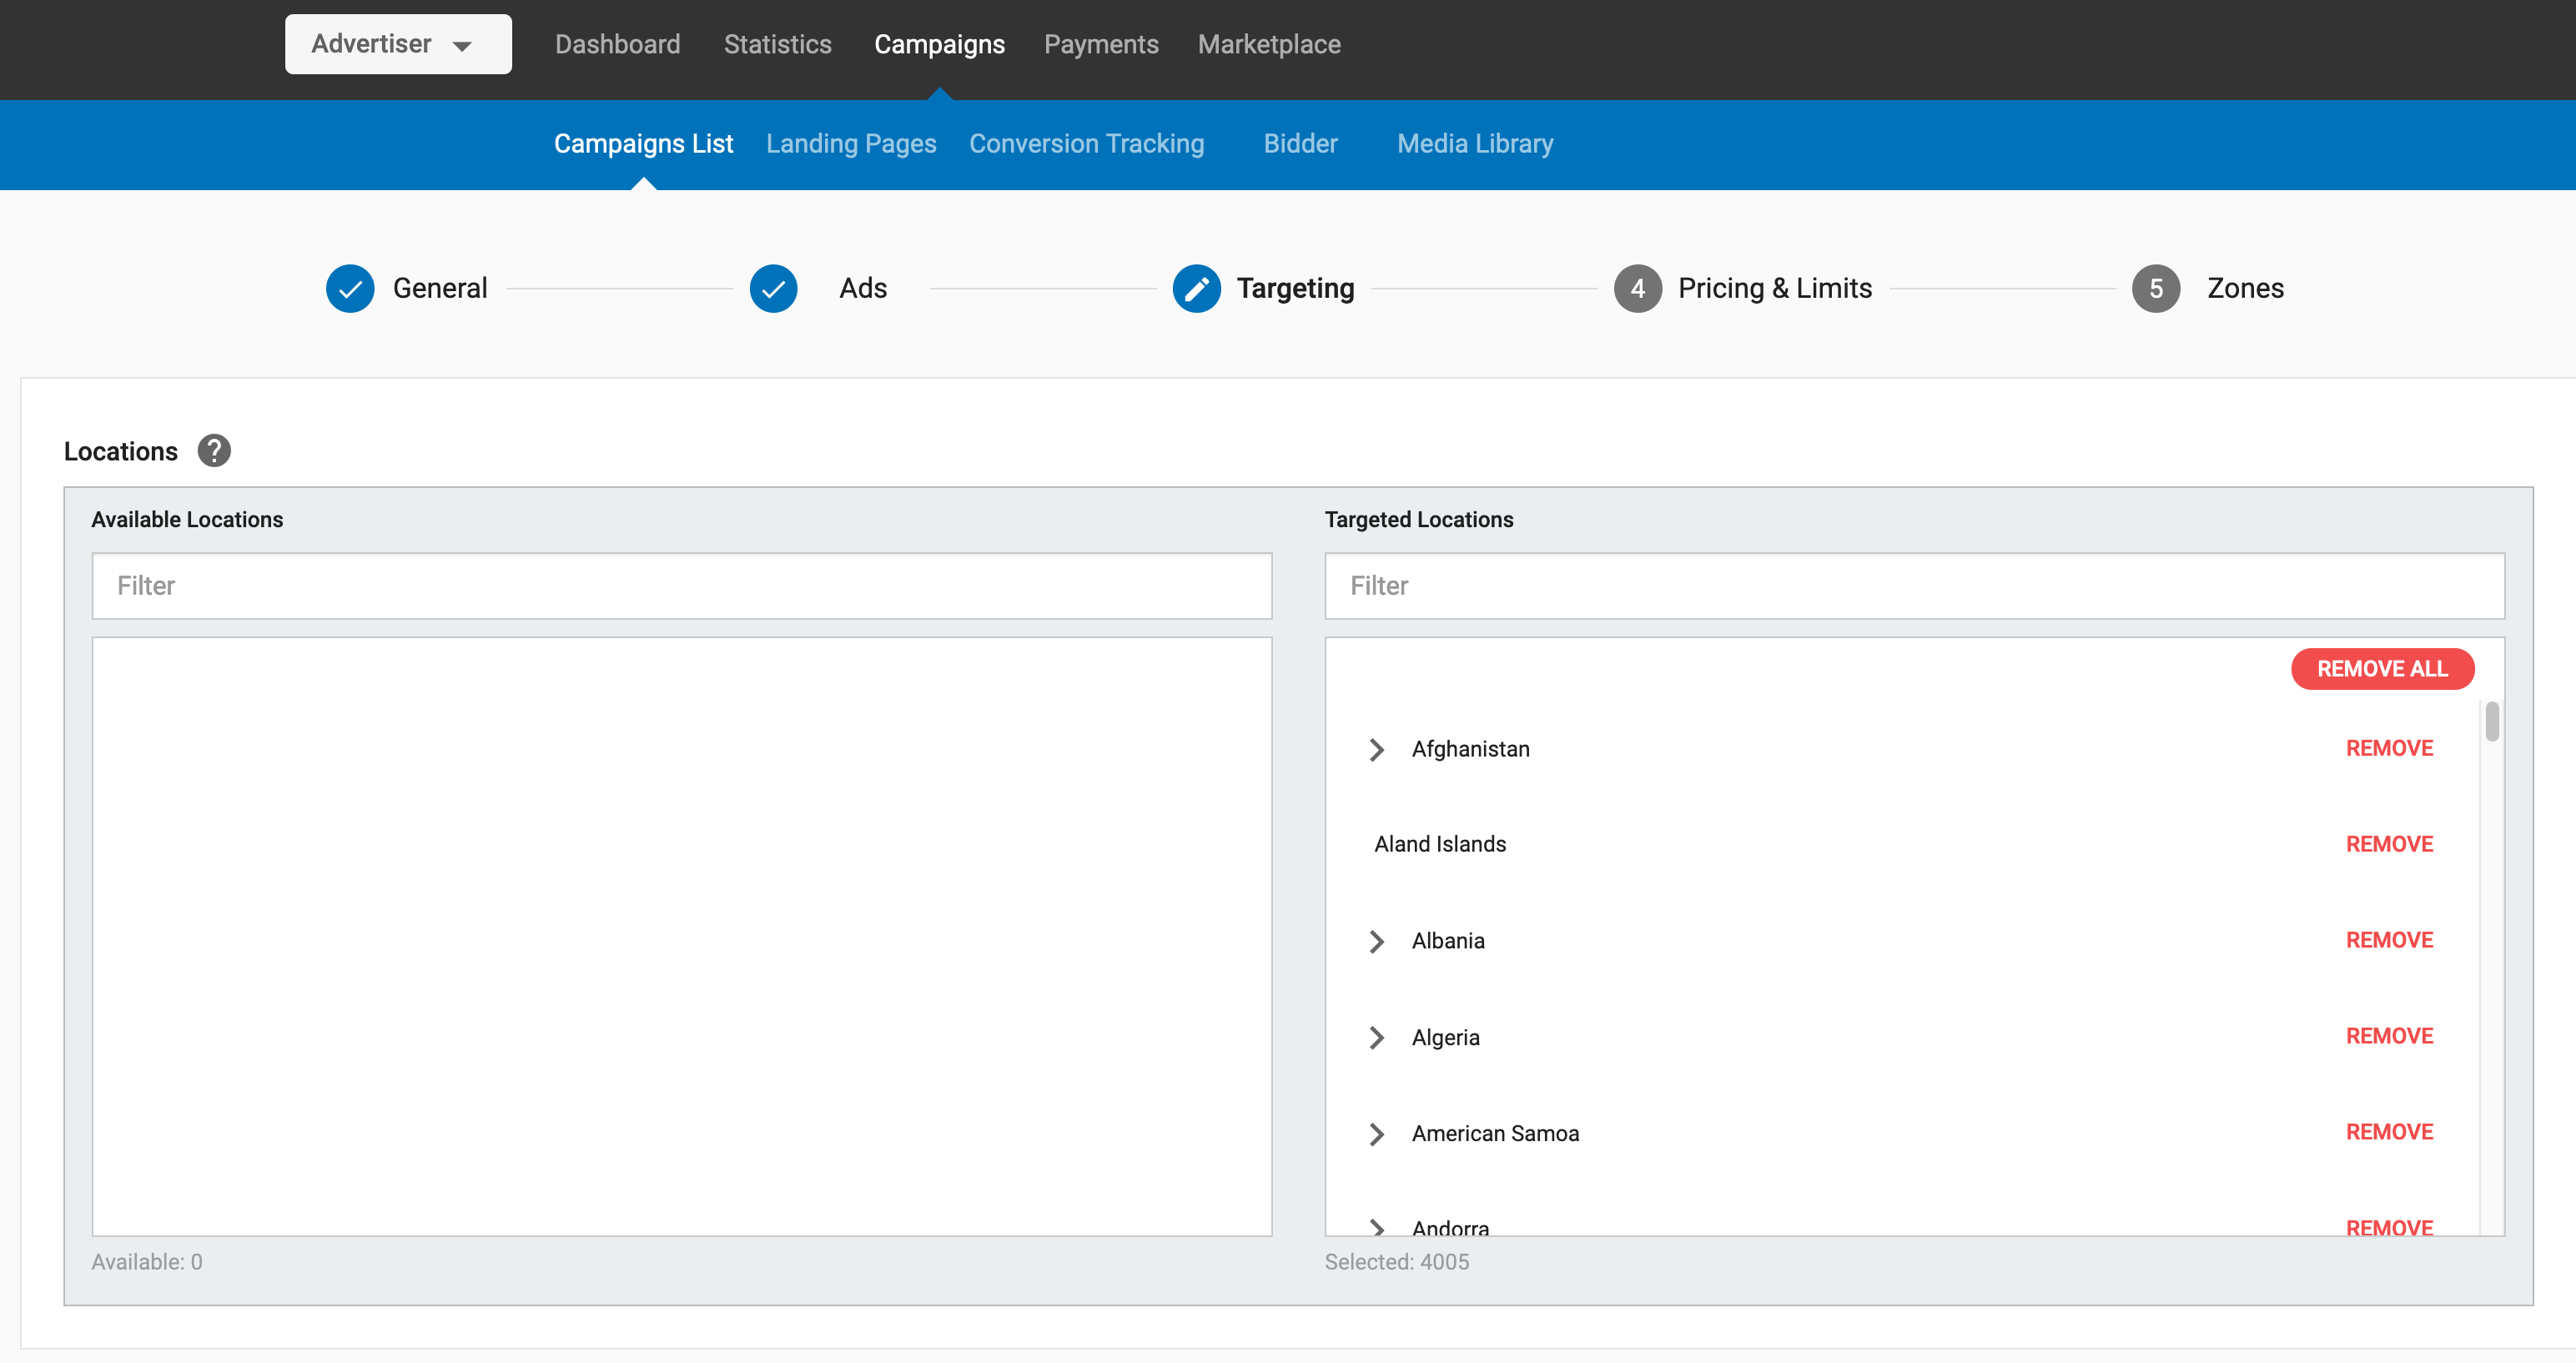The image size is (2576, 1363).
Task: Click the Locations help question mark icon
Action: pos(213,451)
